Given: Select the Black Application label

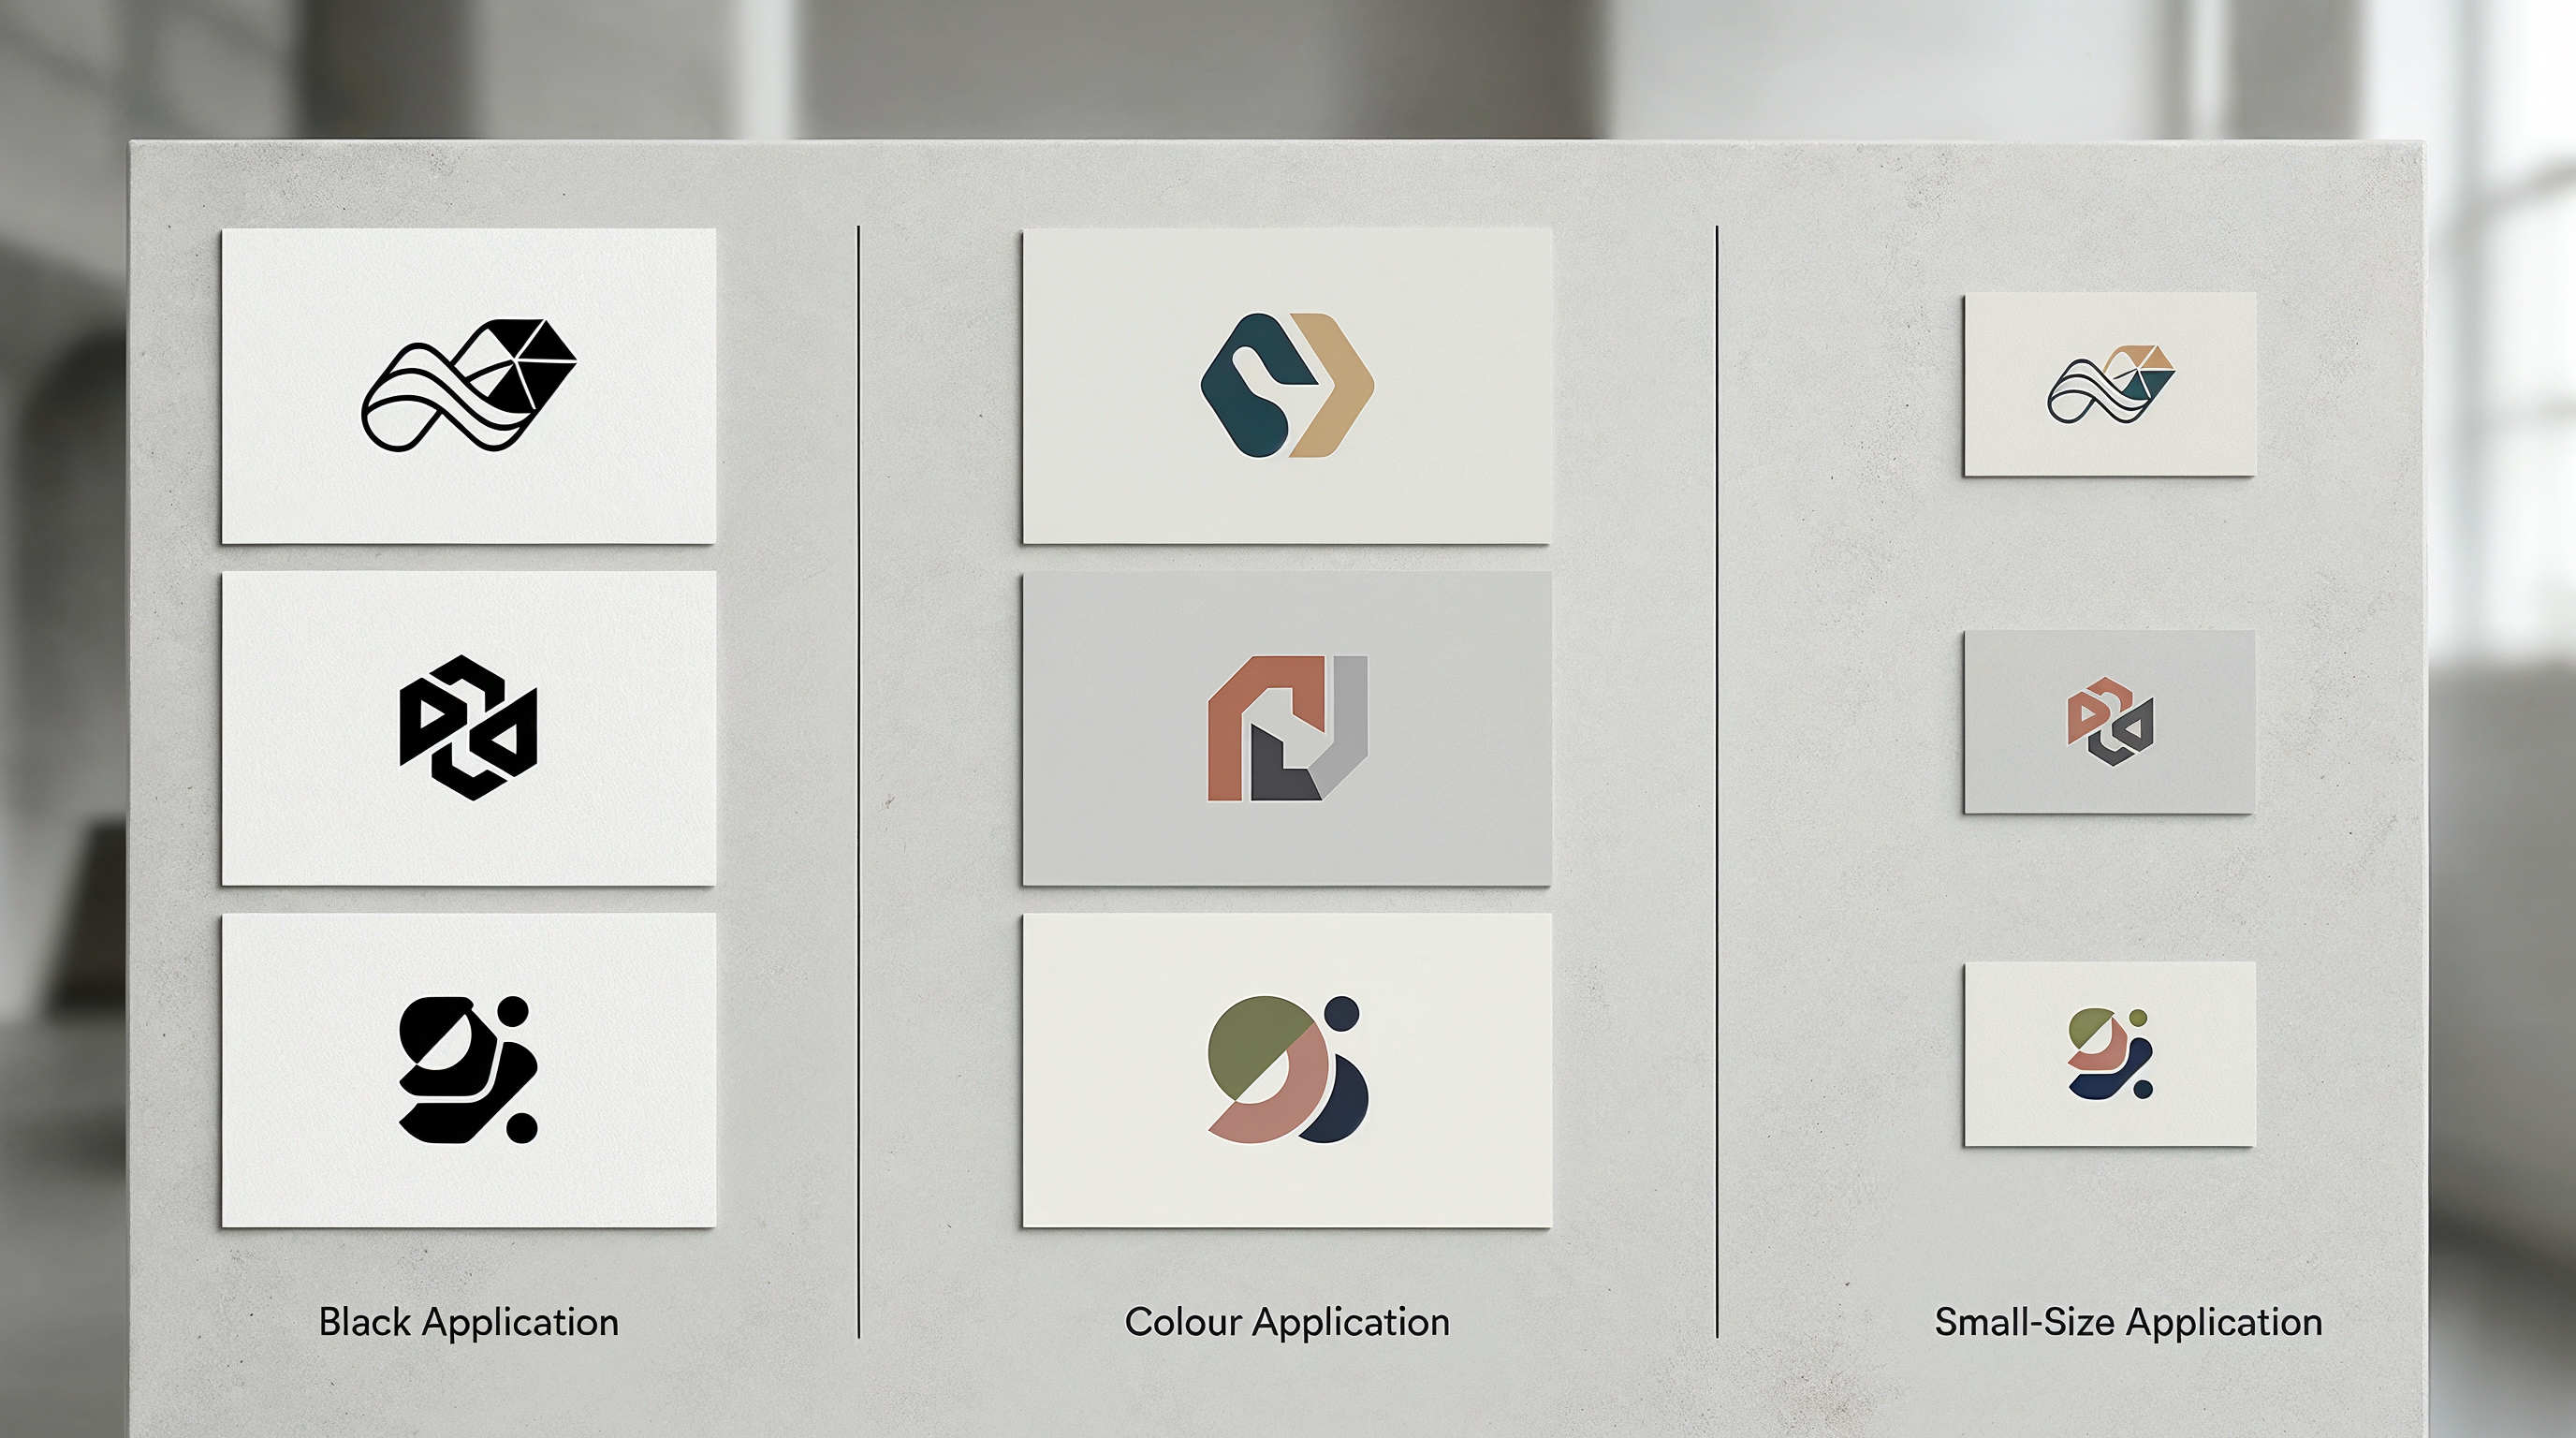Looking at the screenshot, I should click(x=468, y=1322).
